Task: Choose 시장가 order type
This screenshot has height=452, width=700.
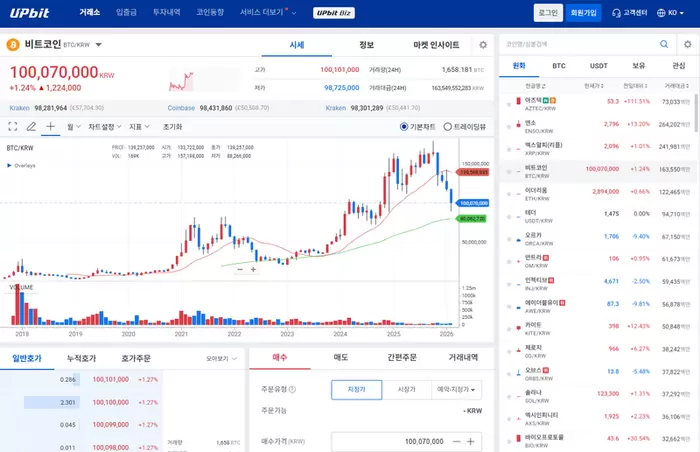Action: (406, 389)
